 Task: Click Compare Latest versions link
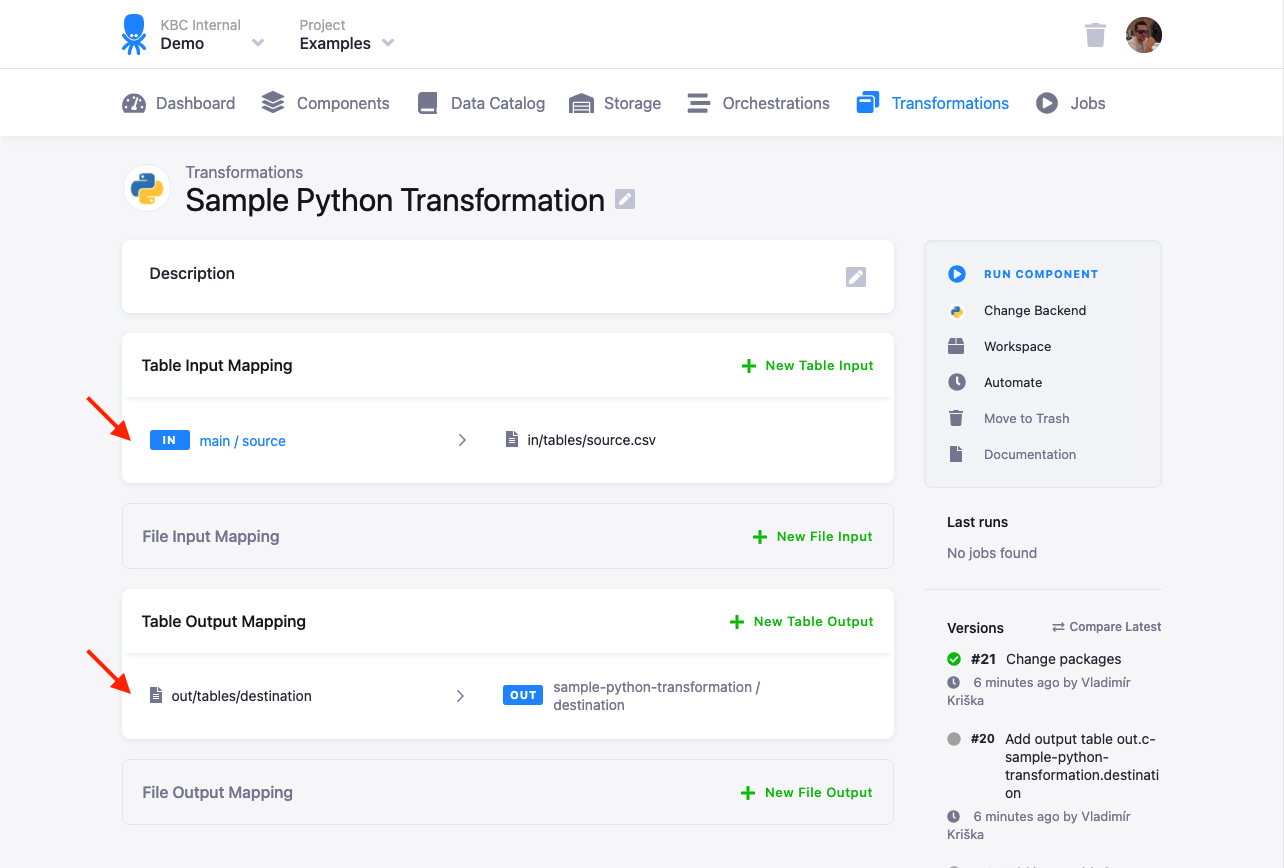pos(1106,627)
